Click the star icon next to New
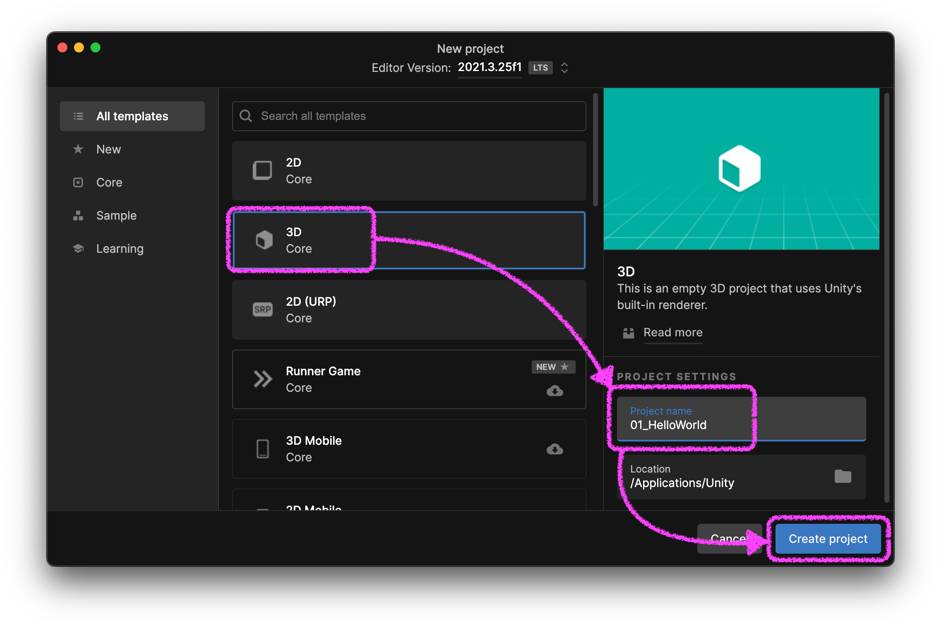Screen dimensions: 941x628 [78, 149]
